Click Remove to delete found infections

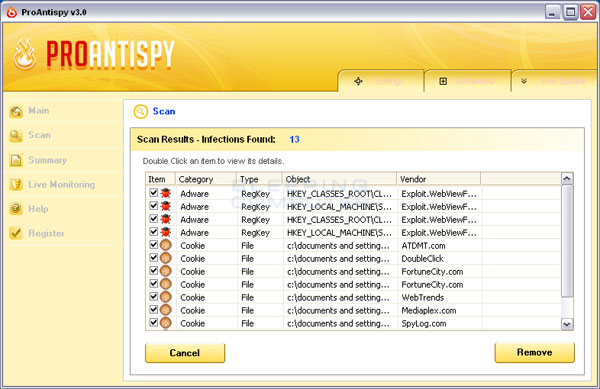pos(534,352)
